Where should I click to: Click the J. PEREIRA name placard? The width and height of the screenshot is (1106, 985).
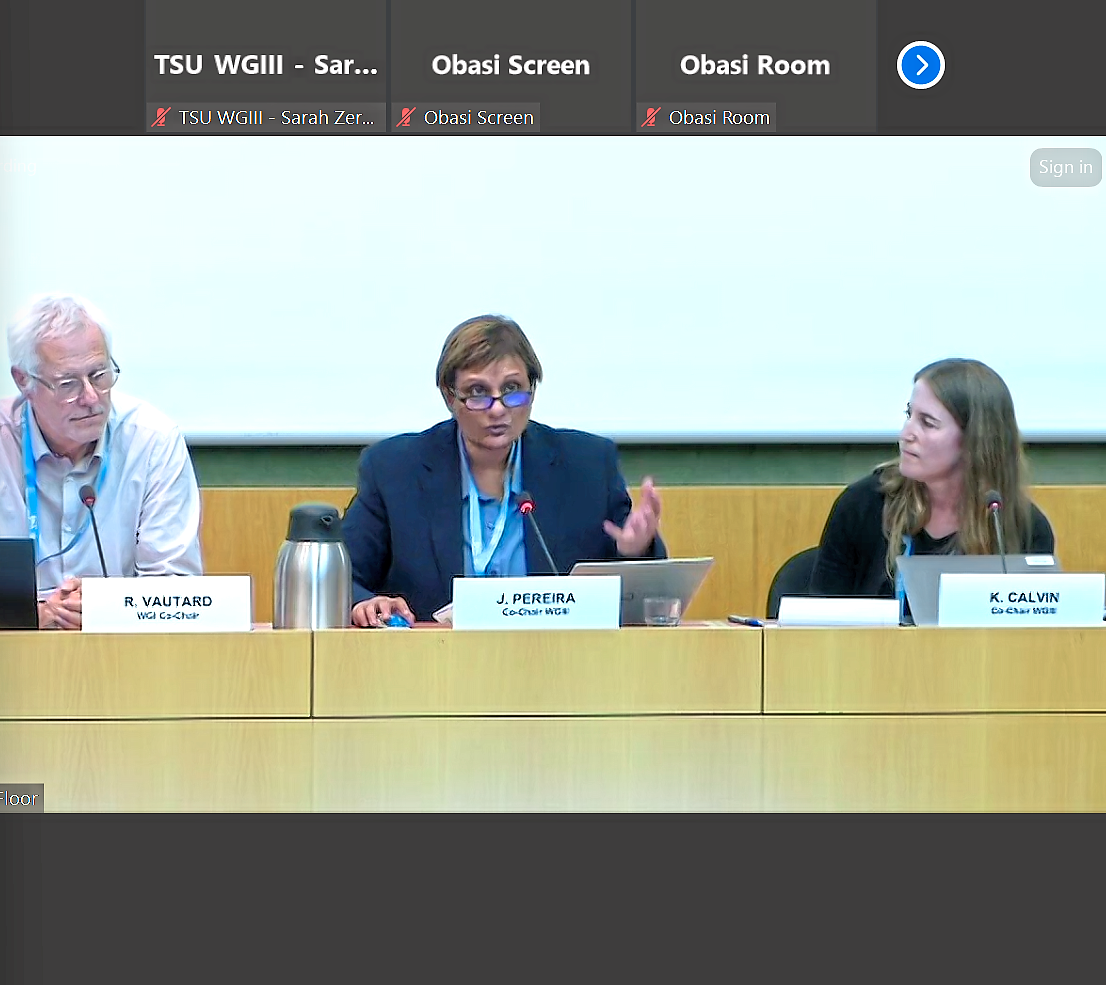tap(536, 603)
